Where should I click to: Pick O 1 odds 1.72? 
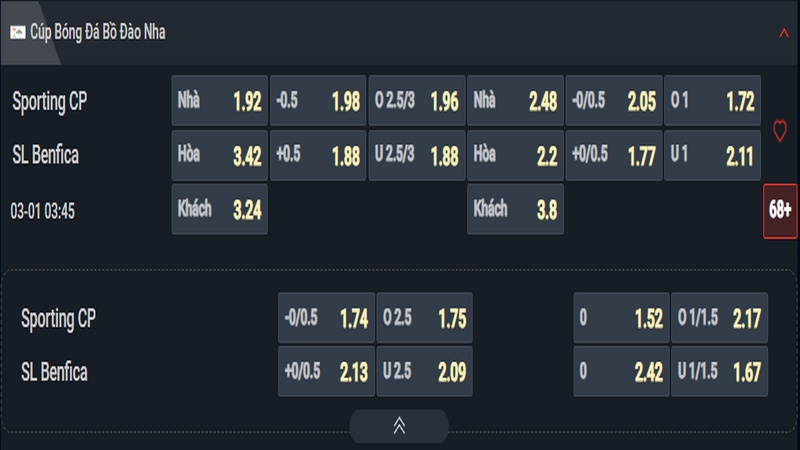click(712, 101)
